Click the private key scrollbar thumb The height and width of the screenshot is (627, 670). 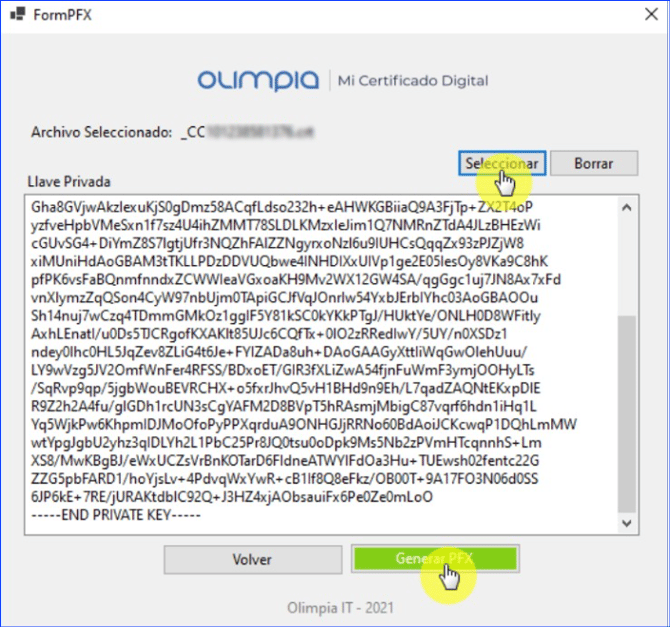(627, 414)
